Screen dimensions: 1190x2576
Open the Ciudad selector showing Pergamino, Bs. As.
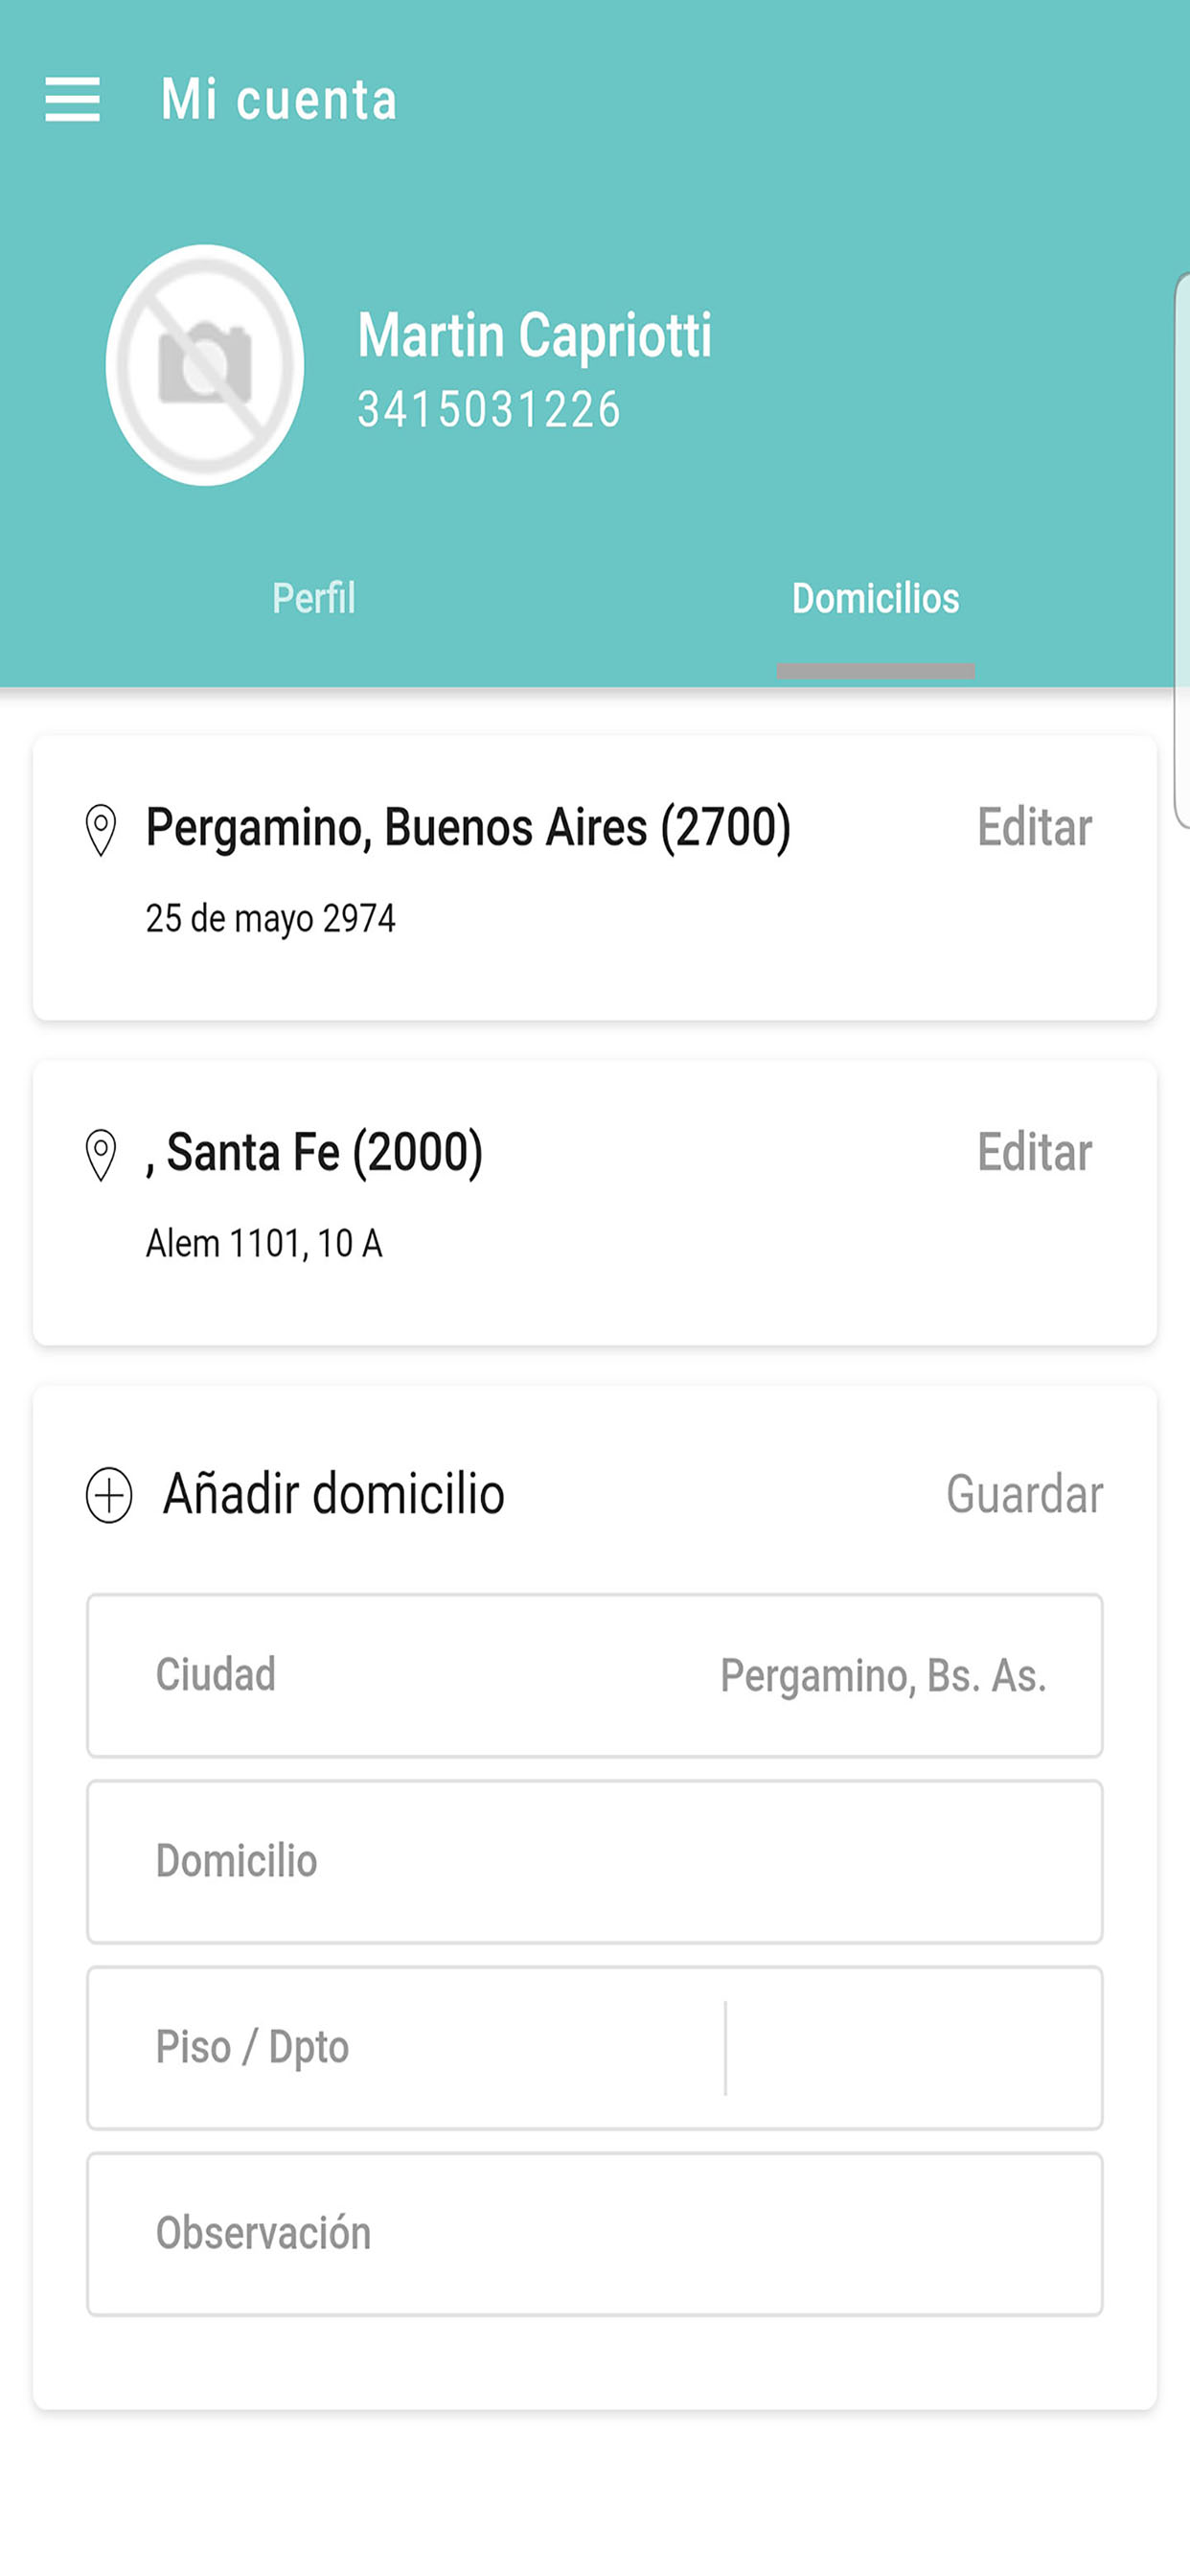pos(595,1676)
